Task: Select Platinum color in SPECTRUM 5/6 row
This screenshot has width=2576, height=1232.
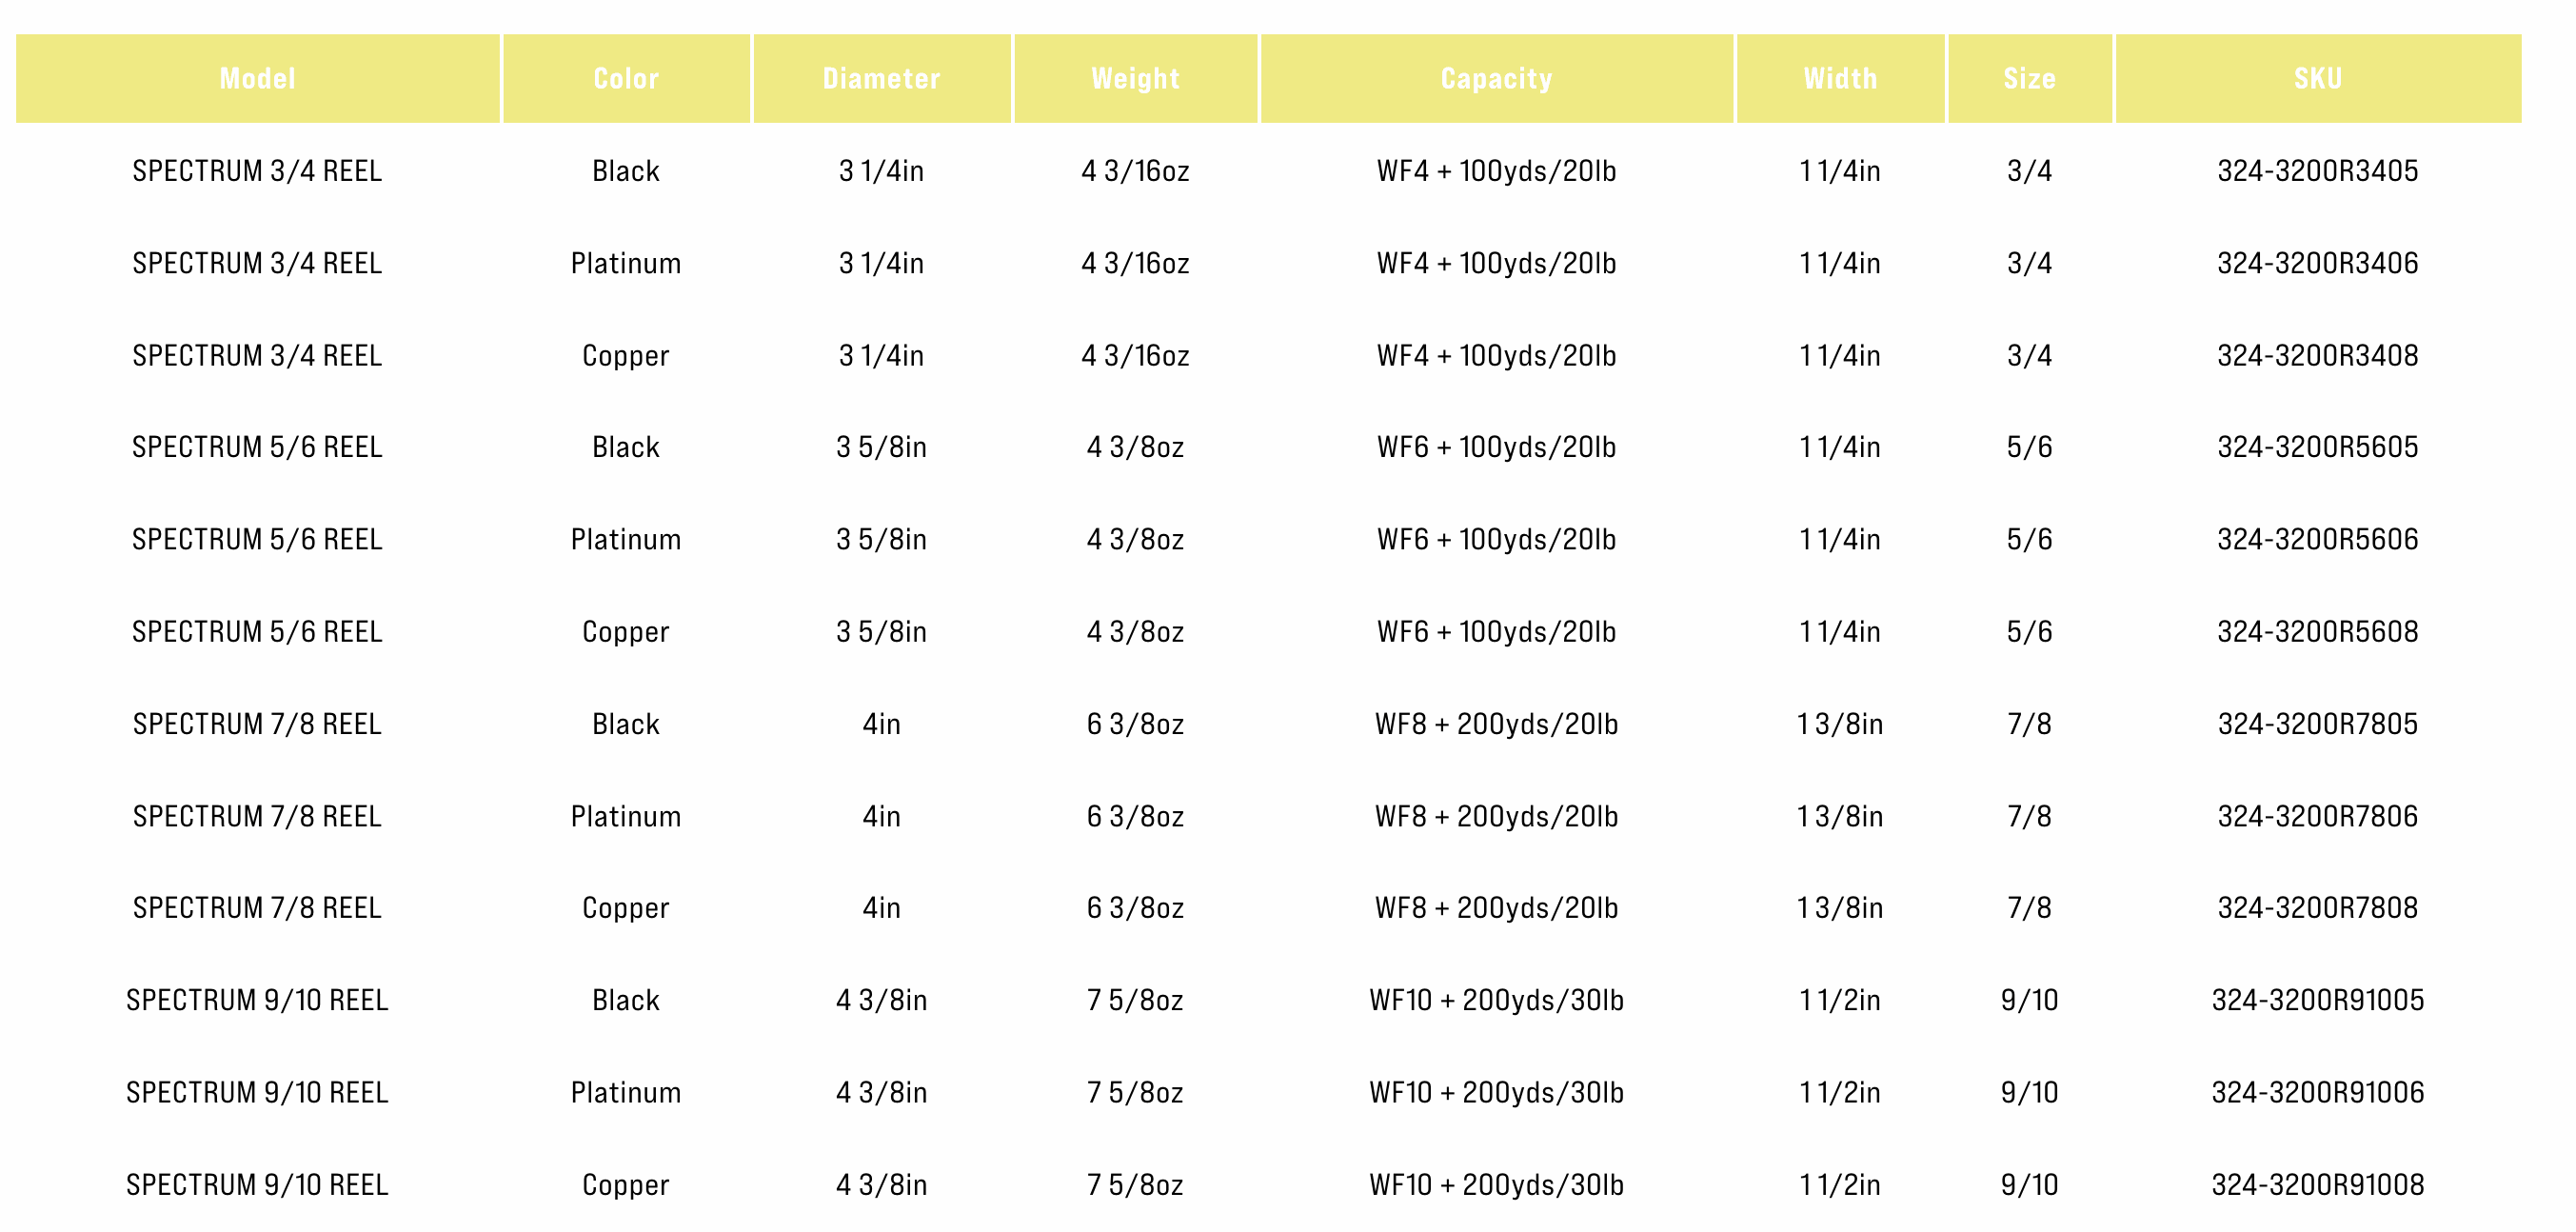Action: coord(626,540)
